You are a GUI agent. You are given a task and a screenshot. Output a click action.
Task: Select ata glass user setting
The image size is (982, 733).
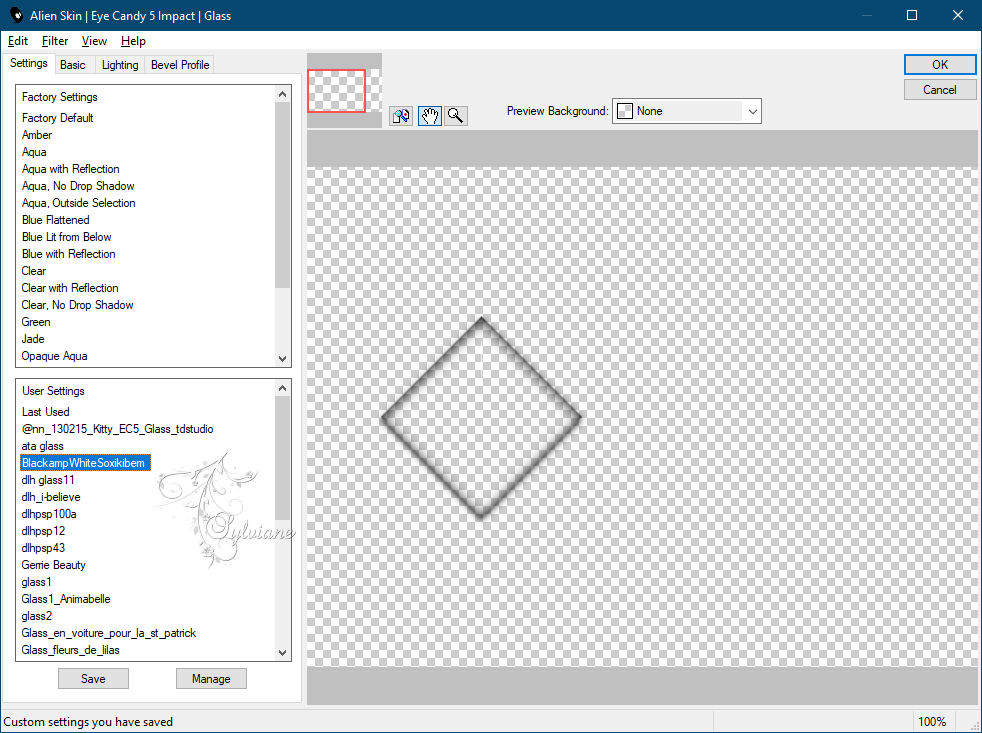[x=42, y=445]
